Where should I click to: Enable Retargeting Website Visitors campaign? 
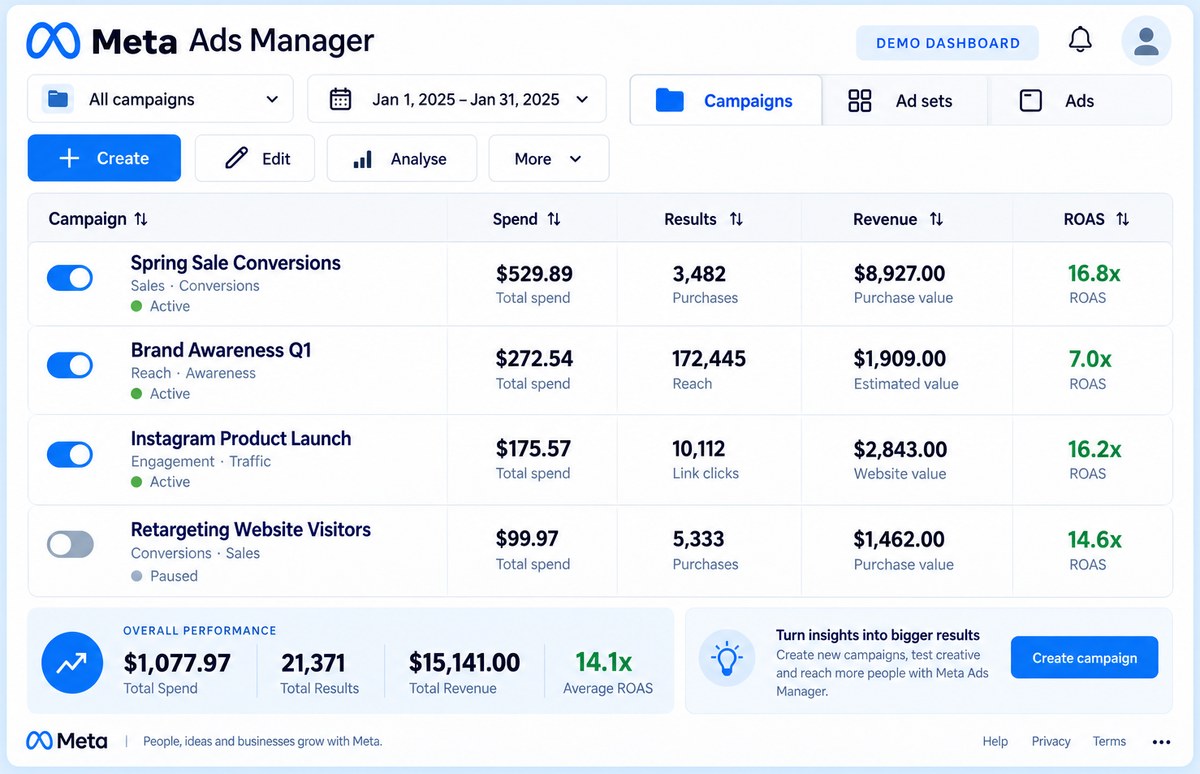(70, 544)
